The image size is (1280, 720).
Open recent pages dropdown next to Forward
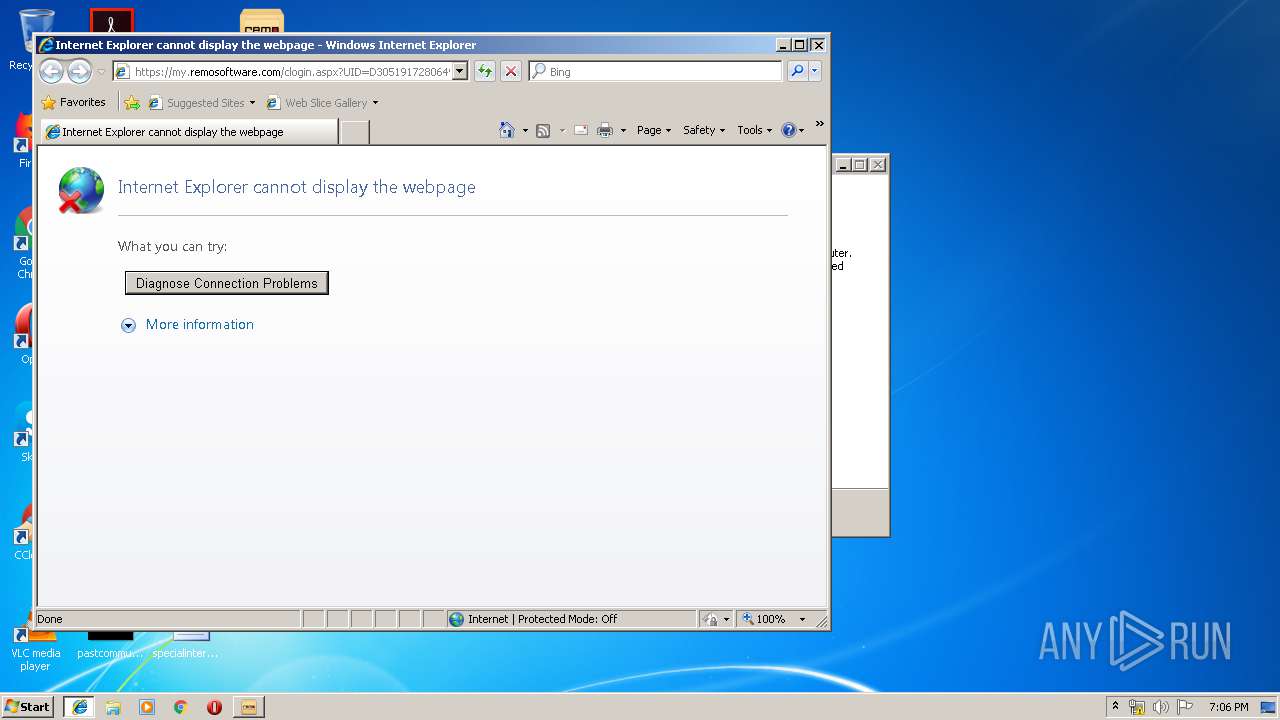pos(101,72)
